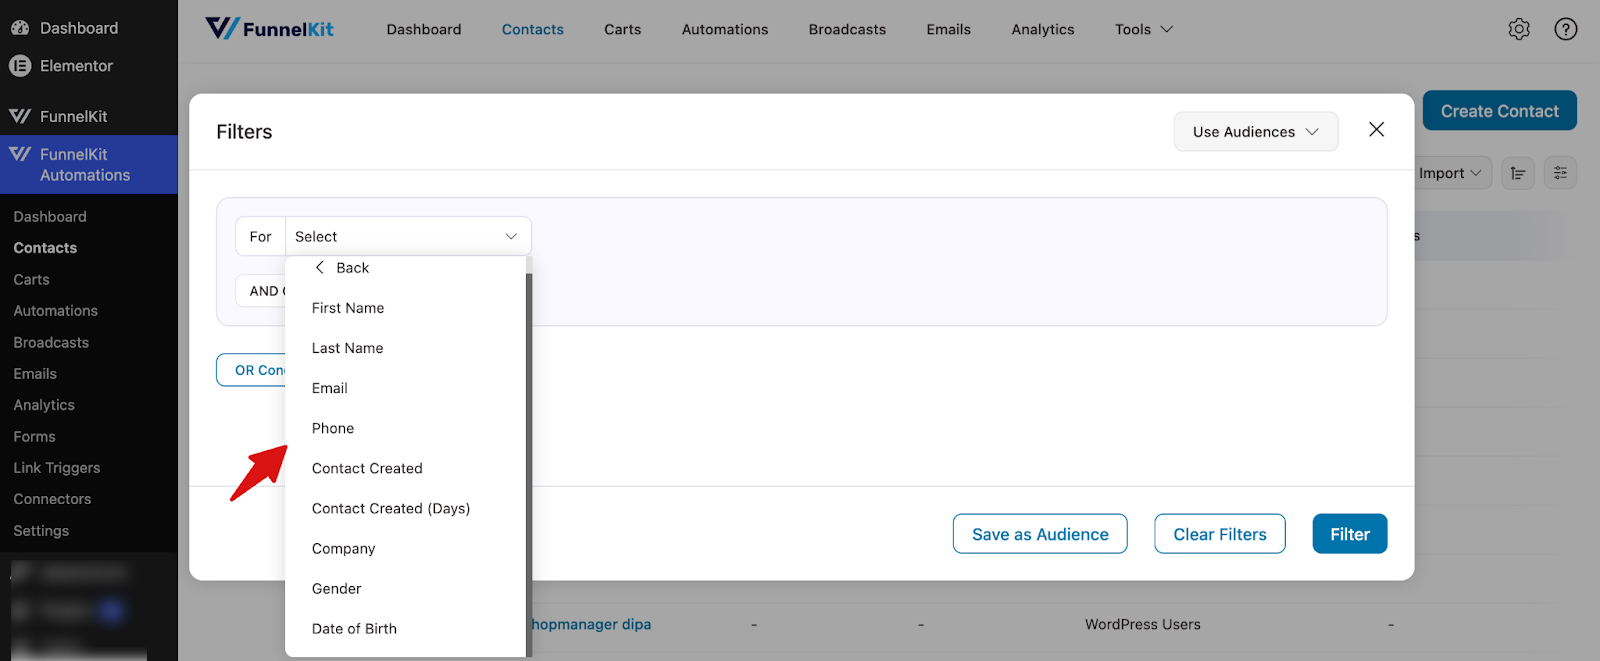
Task: Open Analytics in sidebar submenu
Action: (x=44, y=405)
